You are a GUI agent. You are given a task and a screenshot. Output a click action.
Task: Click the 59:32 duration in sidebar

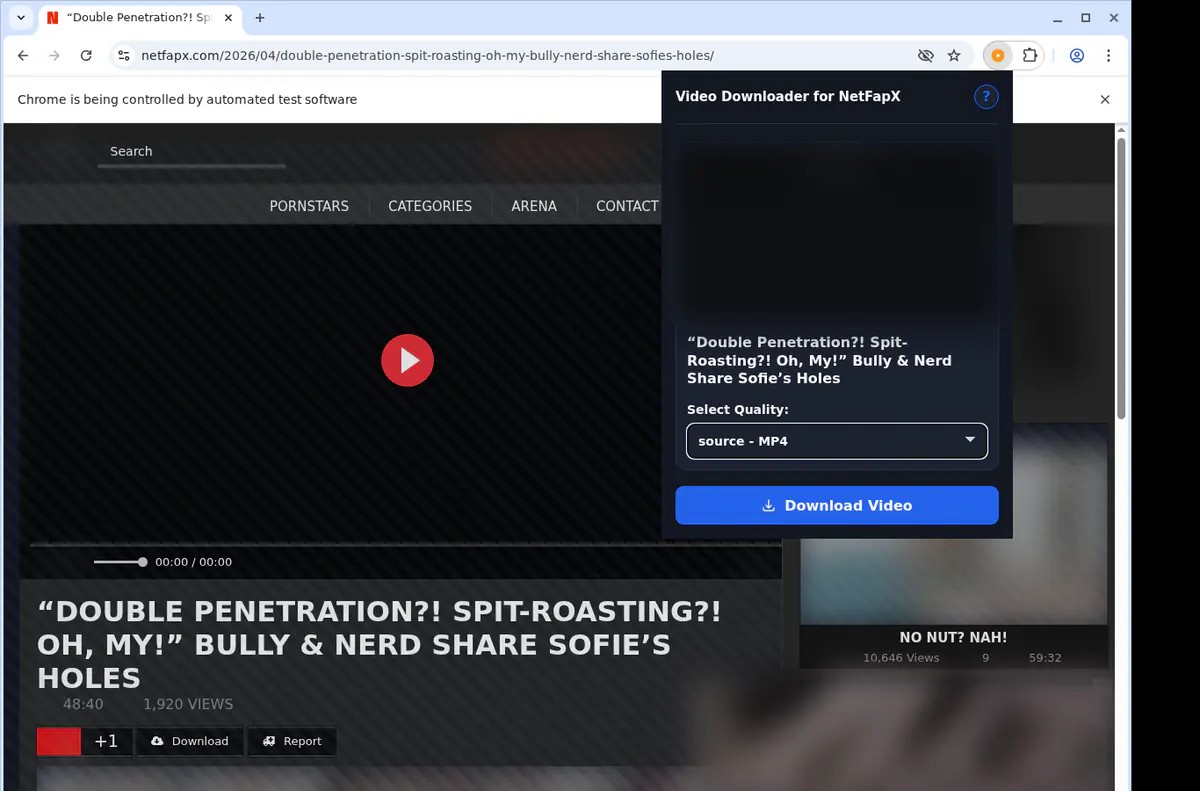coord(1045,658)
